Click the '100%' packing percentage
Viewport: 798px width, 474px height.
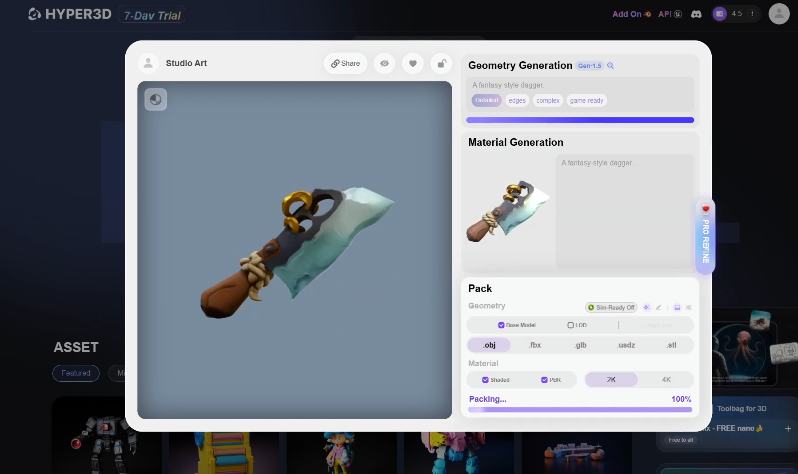[x=681, y=399]
